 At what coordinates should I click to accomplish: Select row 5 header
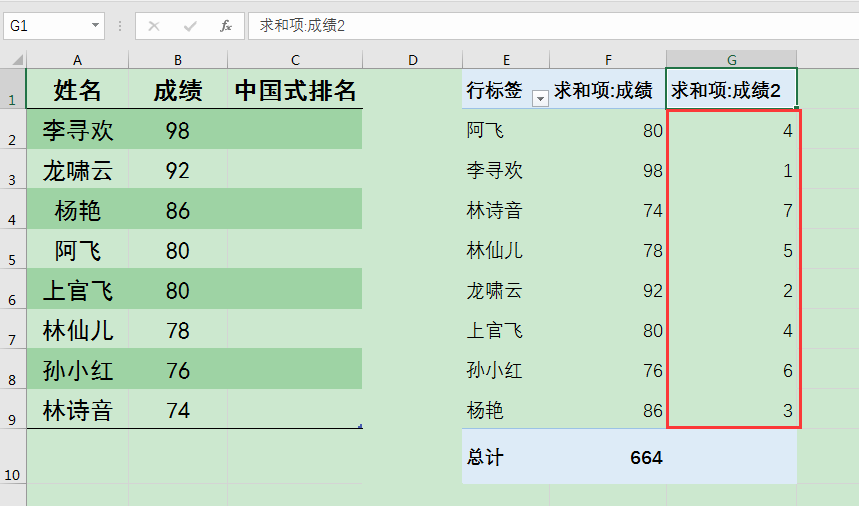click(x=13, y=249)
